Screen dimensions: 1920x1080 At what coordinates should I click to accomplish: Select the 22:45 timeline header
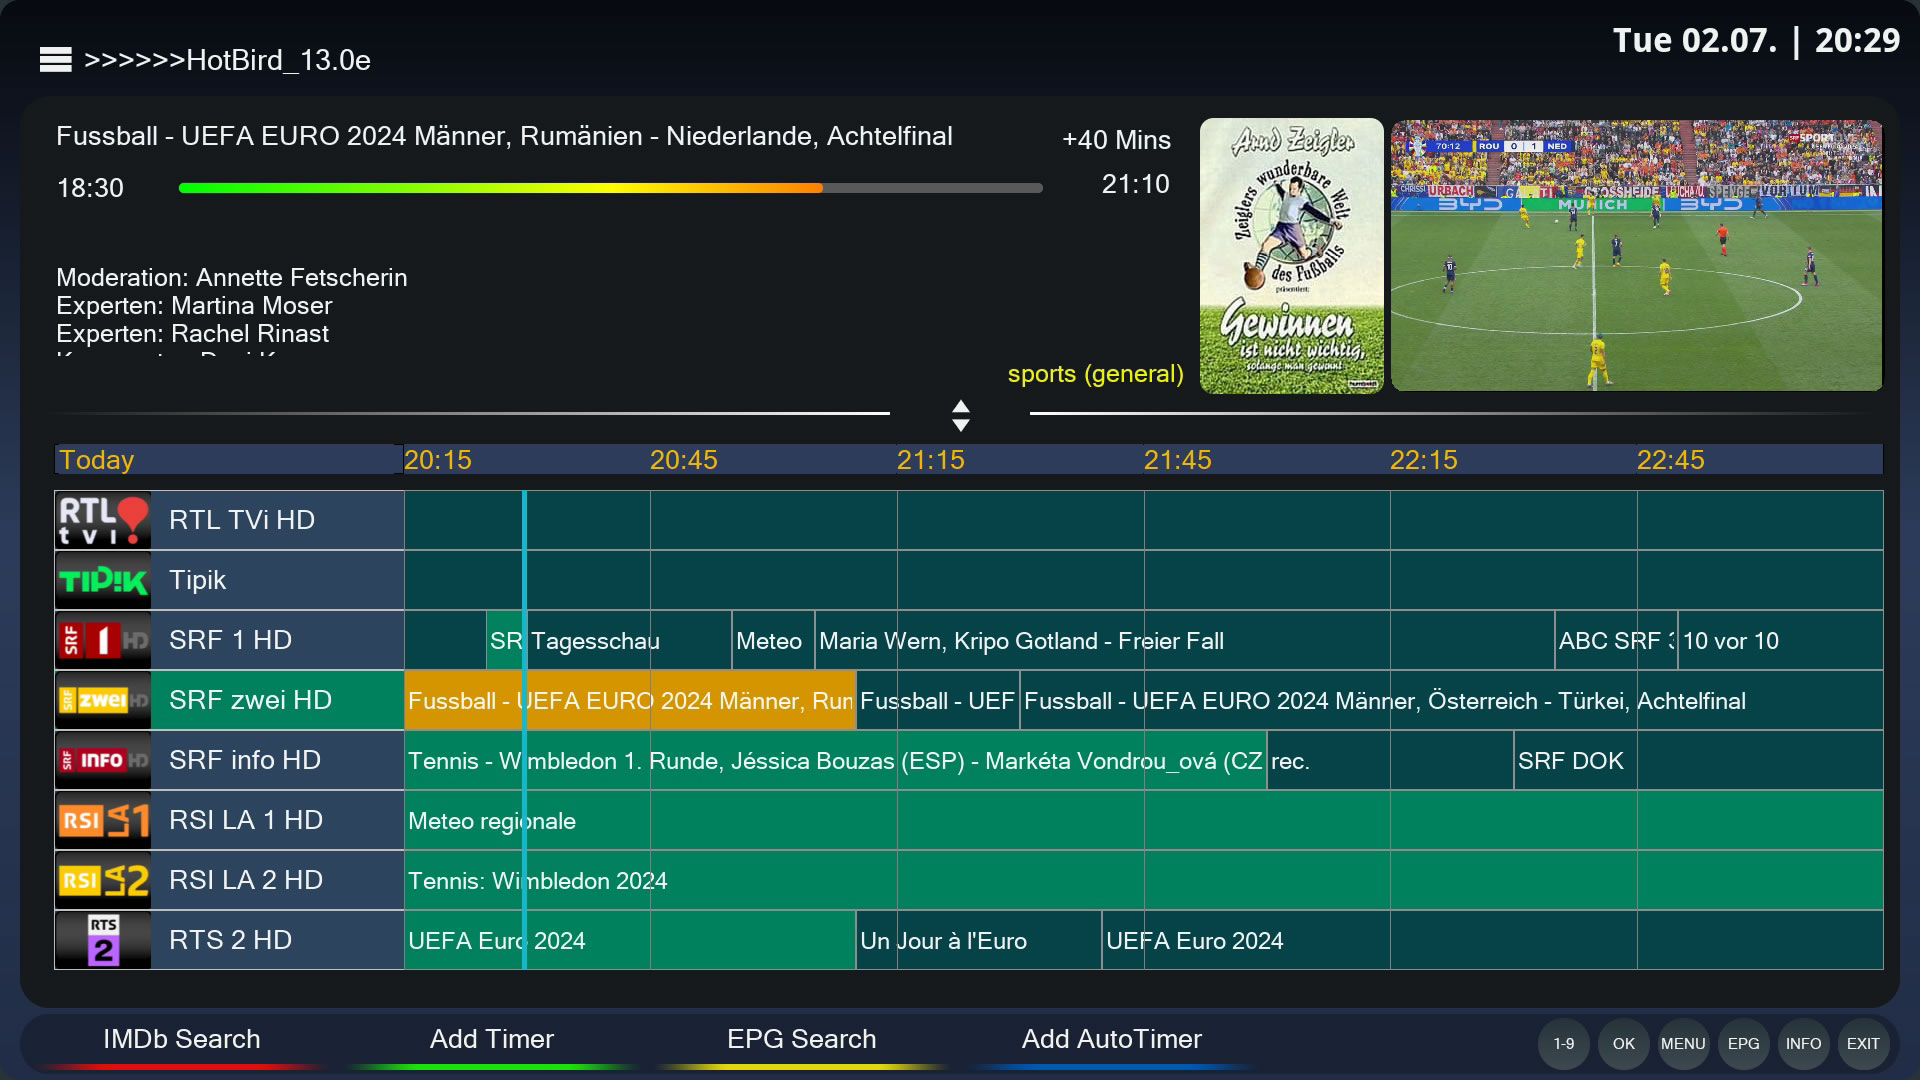pos(1671,460)
